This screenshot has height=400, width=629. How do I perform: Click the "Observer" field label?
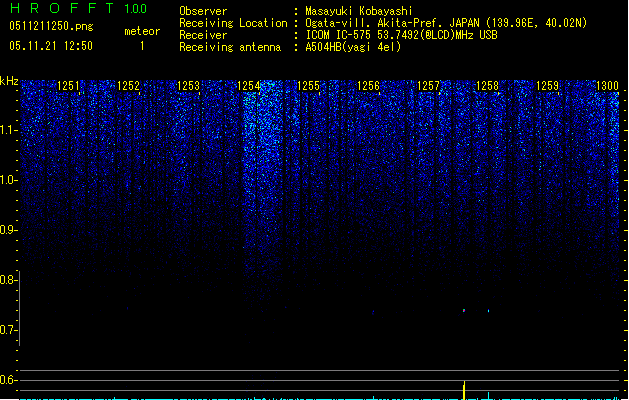(203, 11)
